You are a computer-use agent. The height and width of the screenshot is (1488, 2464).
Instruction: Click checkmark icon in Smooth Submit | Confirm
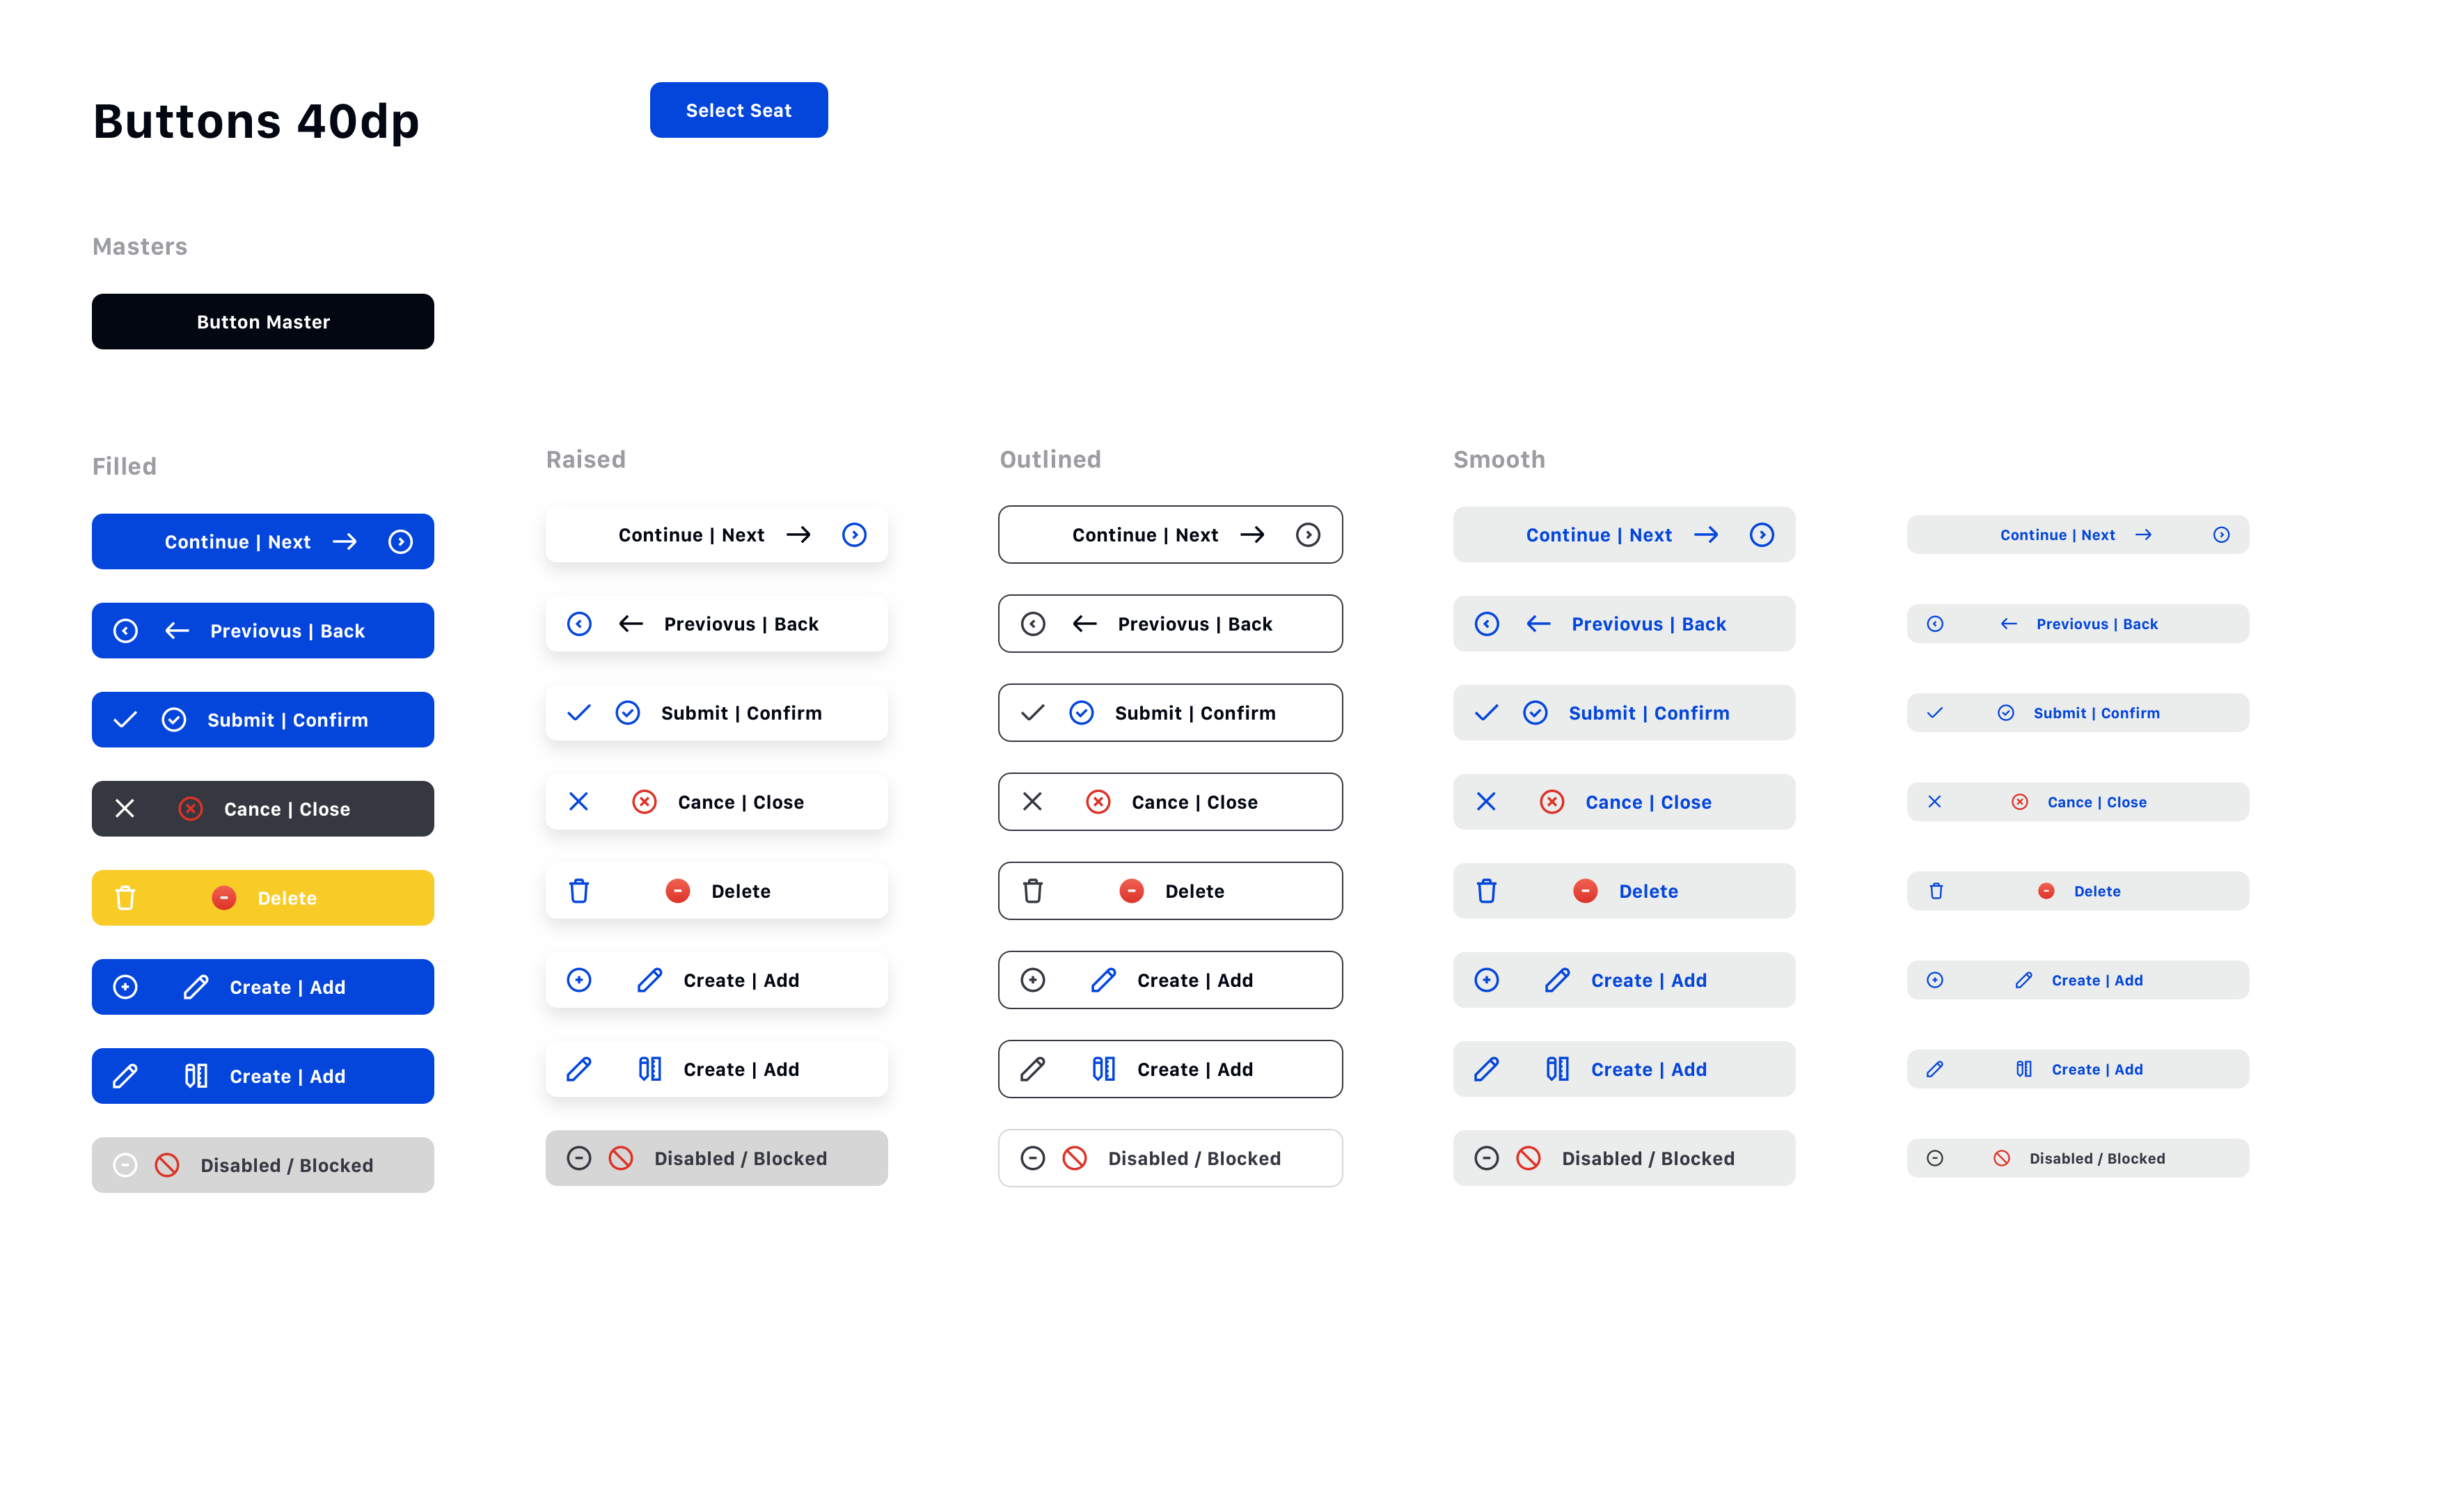point(1486,713)
